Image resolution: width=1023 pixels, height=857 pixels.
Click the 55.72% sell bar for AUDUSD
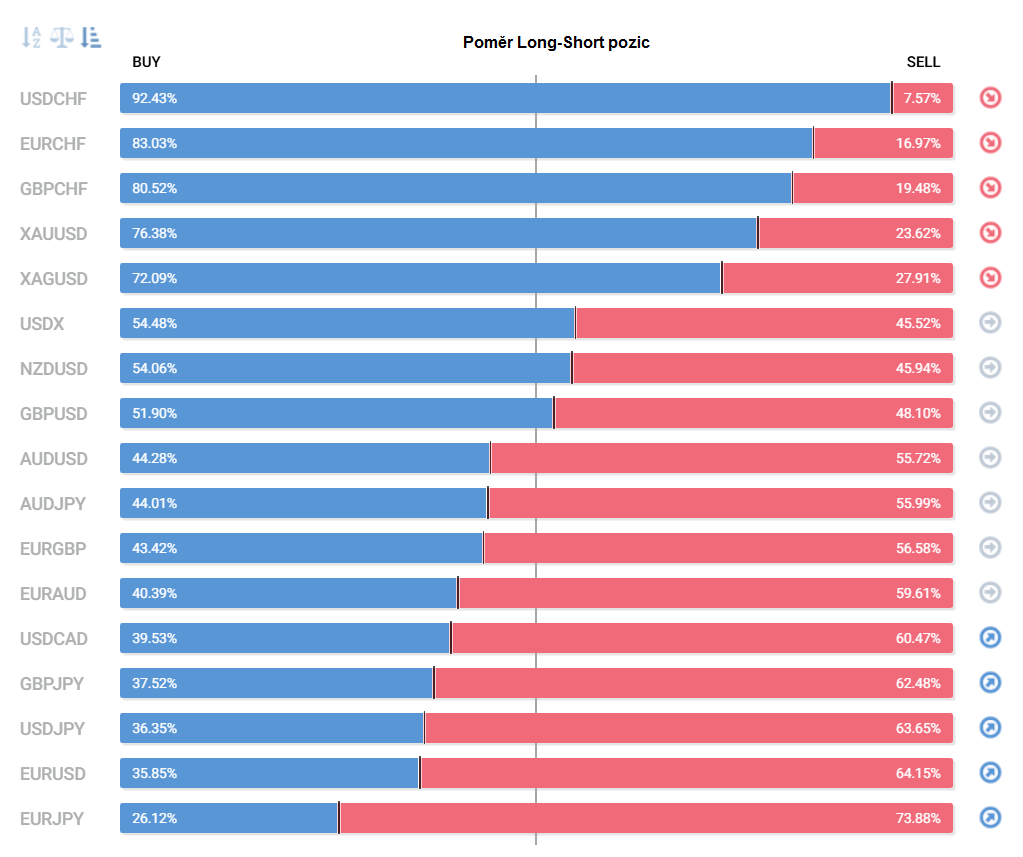pyautogui.click(x=721, y=458)
